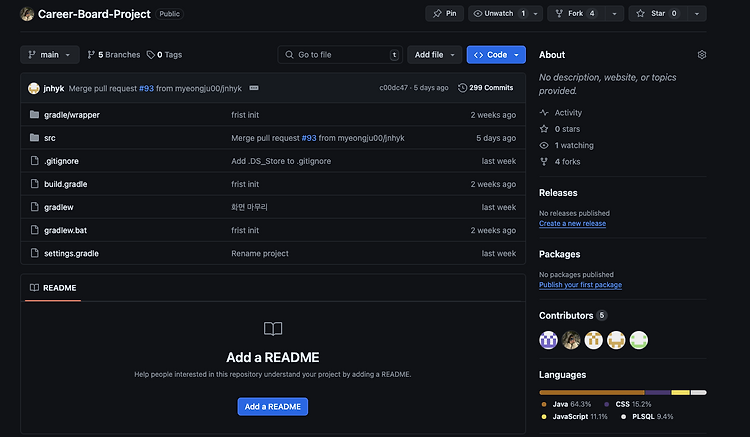Screen dimensions: 750x437
Task: Click the first purple contributor avatar
Action: pyautogui.click(x=548, y=340)
